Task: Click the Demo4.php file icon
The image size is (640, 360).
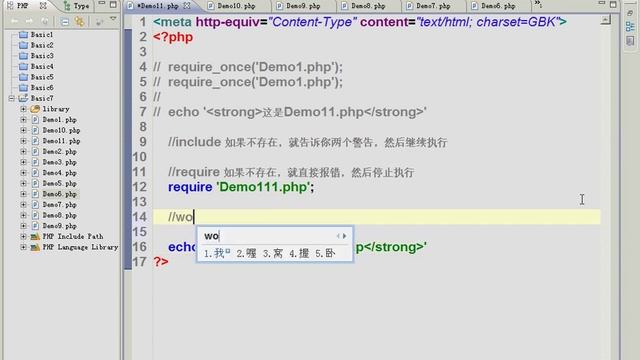Action: click(x=36, y=173)
